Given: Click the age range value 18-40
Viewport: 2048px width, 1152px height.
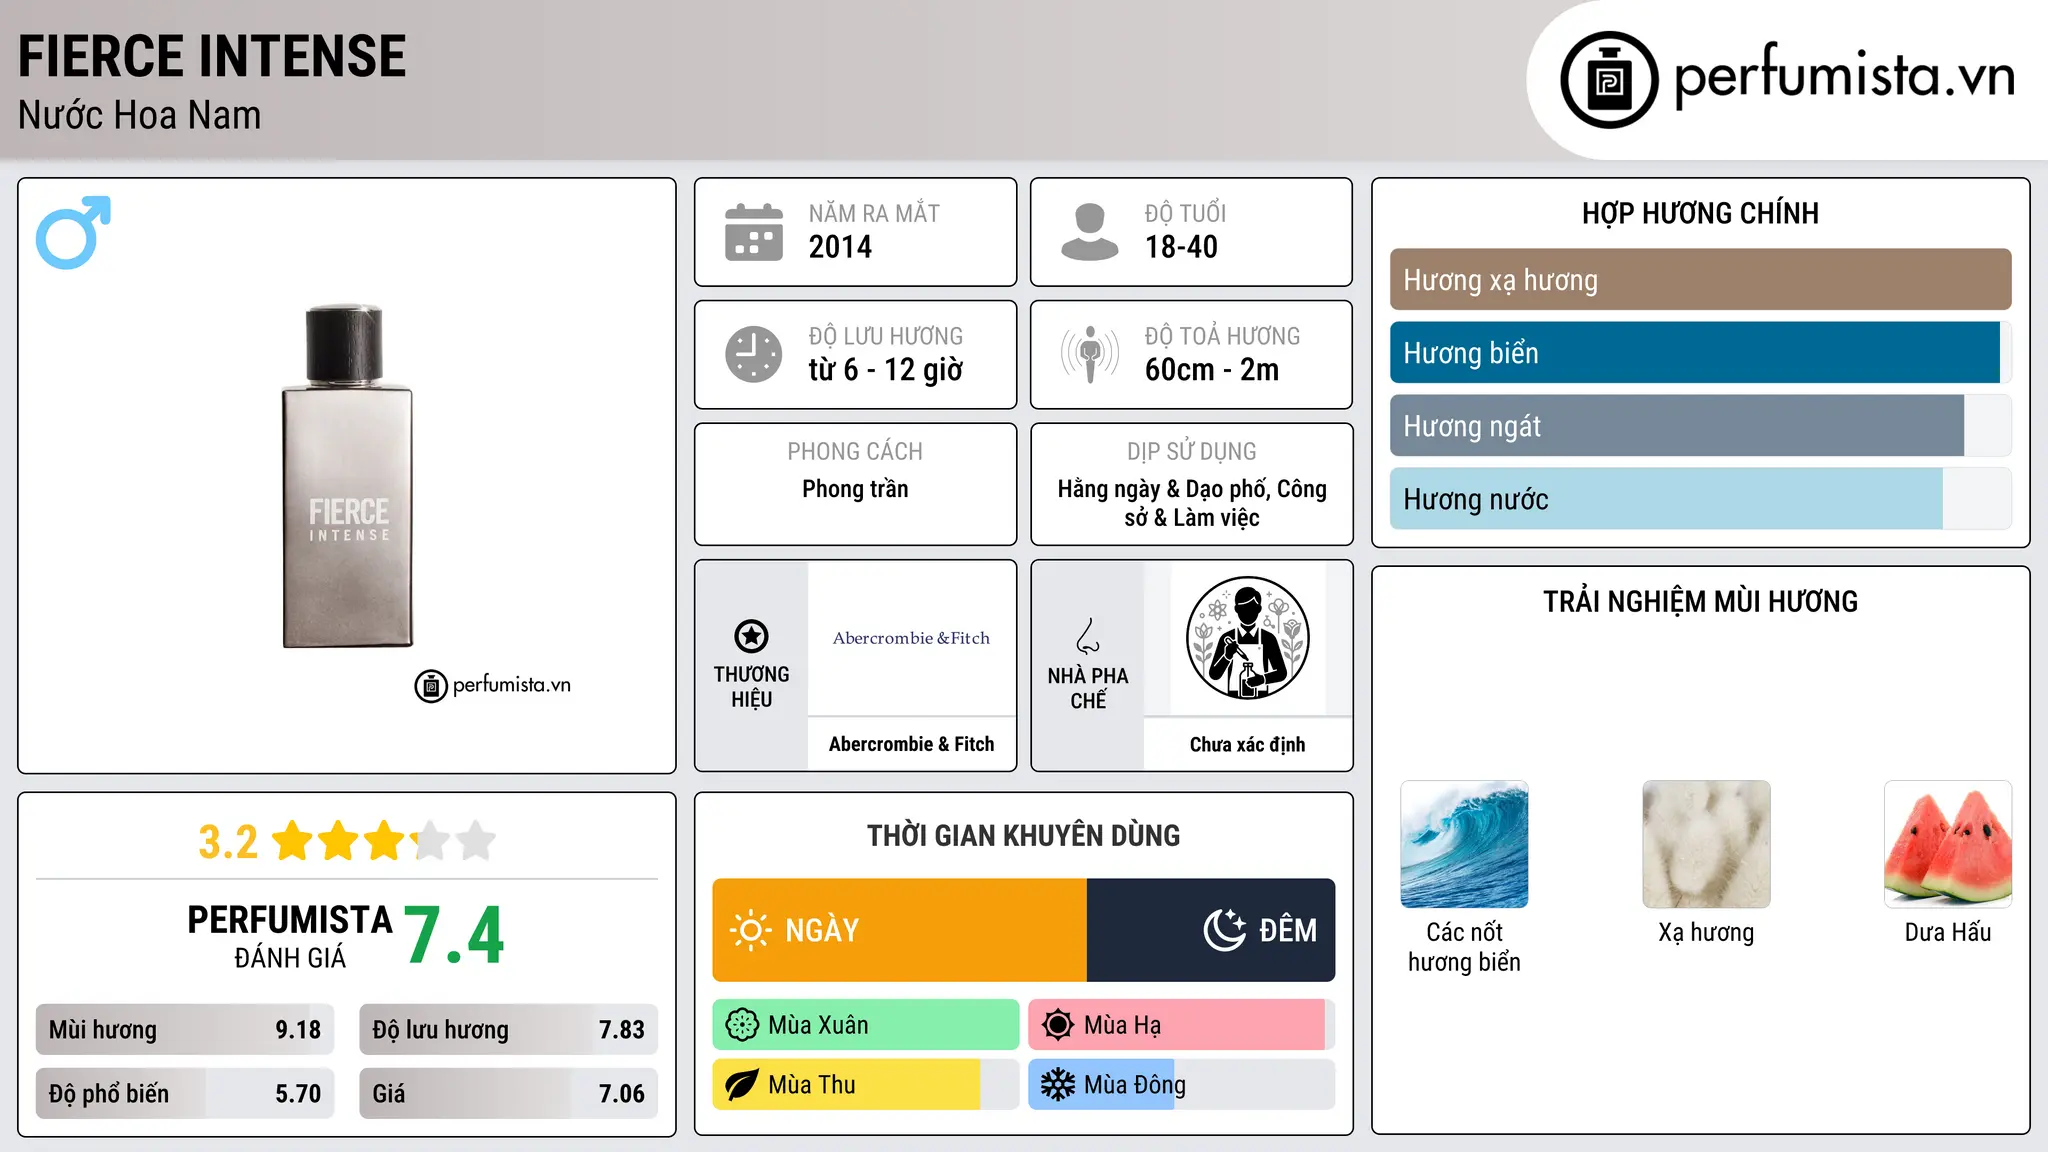Looking at the screenshot, I should pos(1181,247).
